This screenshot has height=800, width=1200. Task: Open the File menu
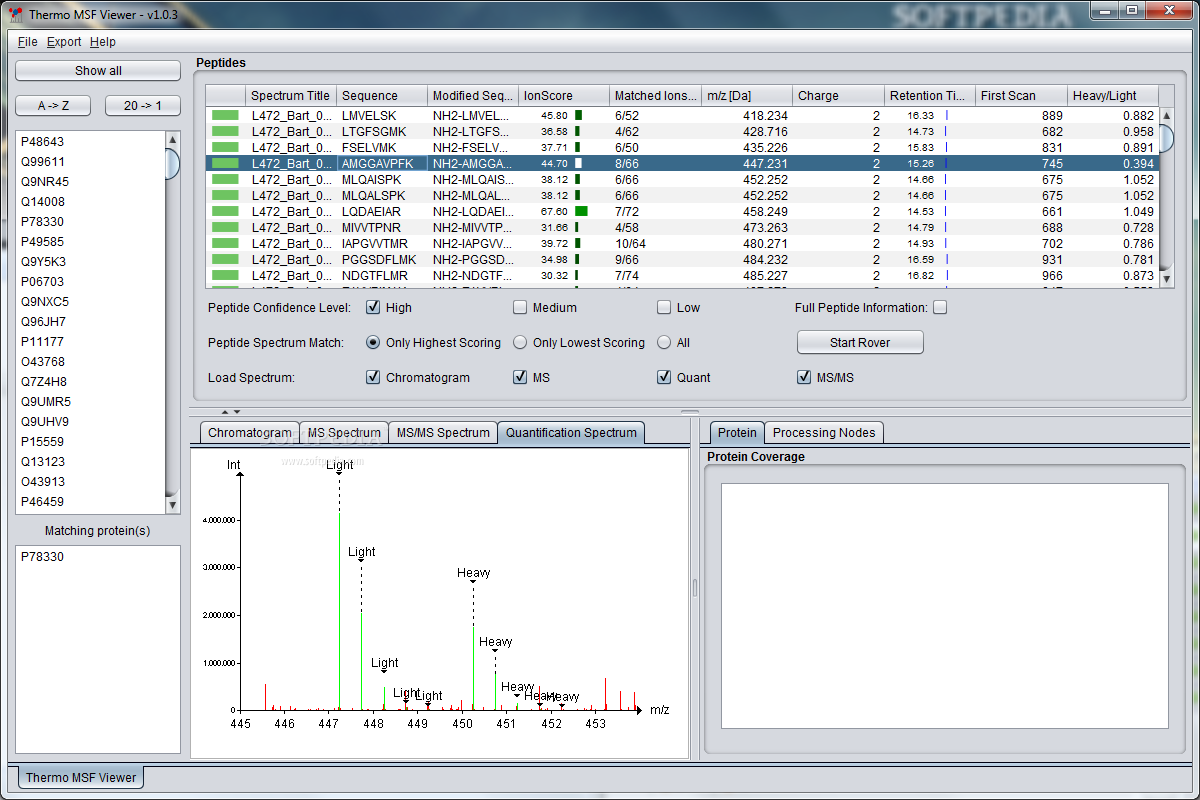[x=27, y=42]
